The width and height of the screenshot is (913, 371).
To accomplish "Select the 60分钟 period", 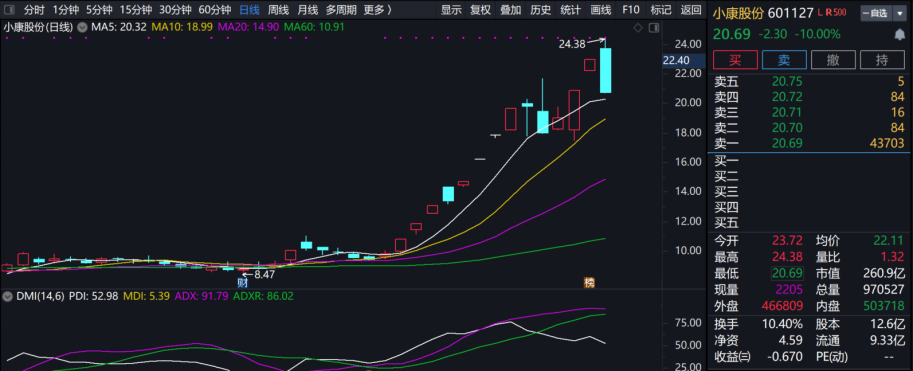I will (215, 10).
